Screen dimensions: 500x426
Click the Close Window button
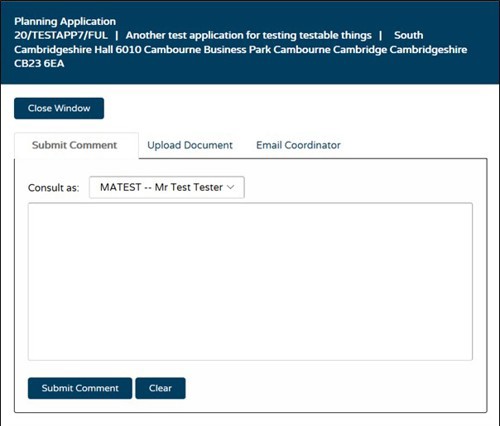point(59,108)
